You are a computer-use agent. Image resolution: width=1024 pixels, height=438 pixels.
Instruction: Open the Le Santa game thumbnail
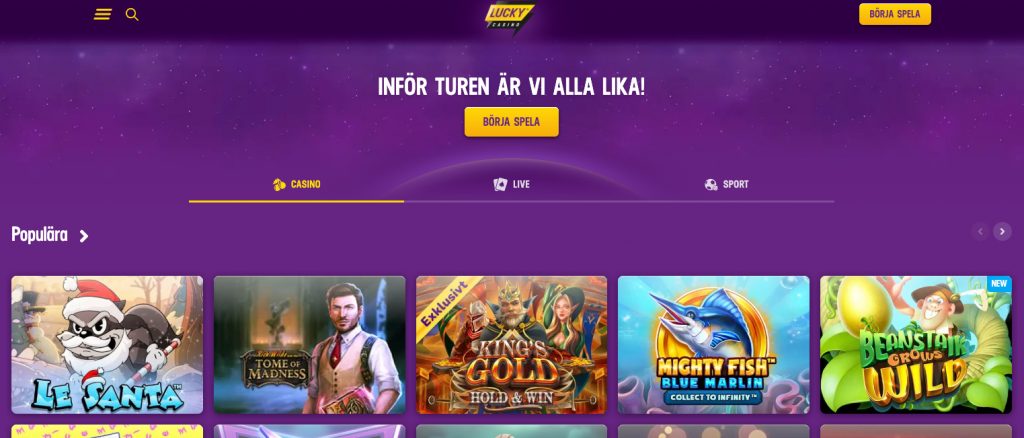click(x=107, y=345)
